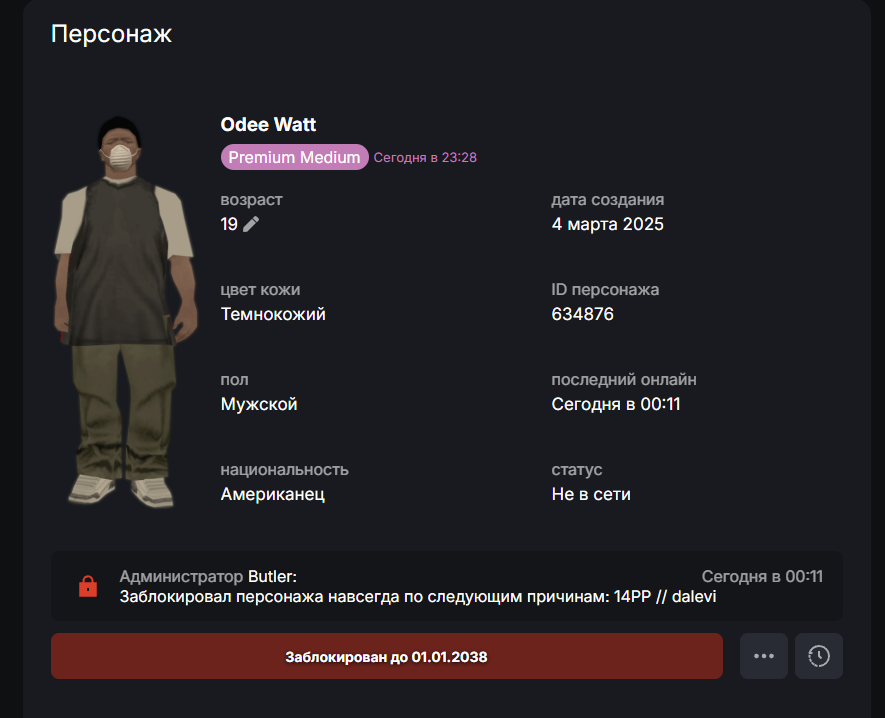Click the skin color value Темнокожий
The height and width of the screenshot is (718, 885).
[x=273, y=314]
